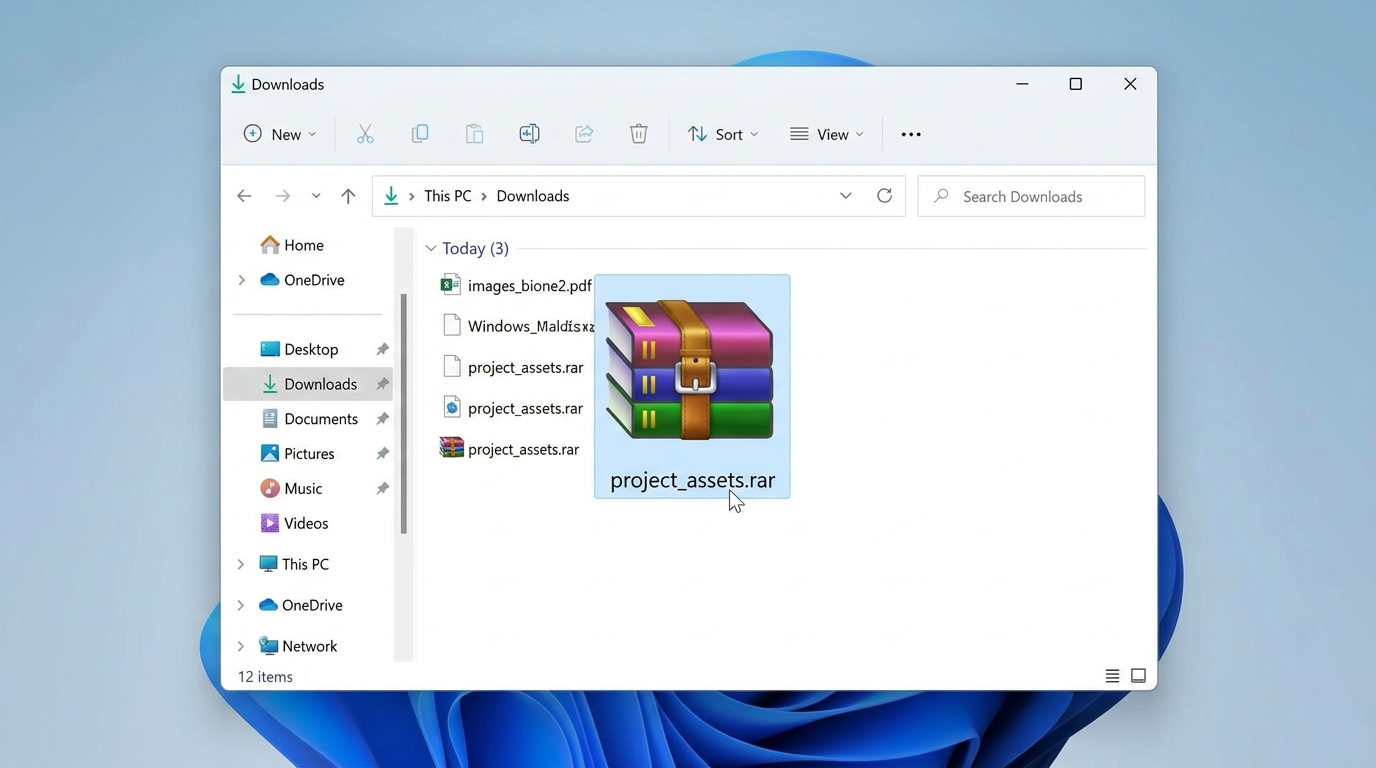Select the images_bione2.pdf file name
Image resolution: width=1376 pixels, height=768 pixels.
pos(530,286)
